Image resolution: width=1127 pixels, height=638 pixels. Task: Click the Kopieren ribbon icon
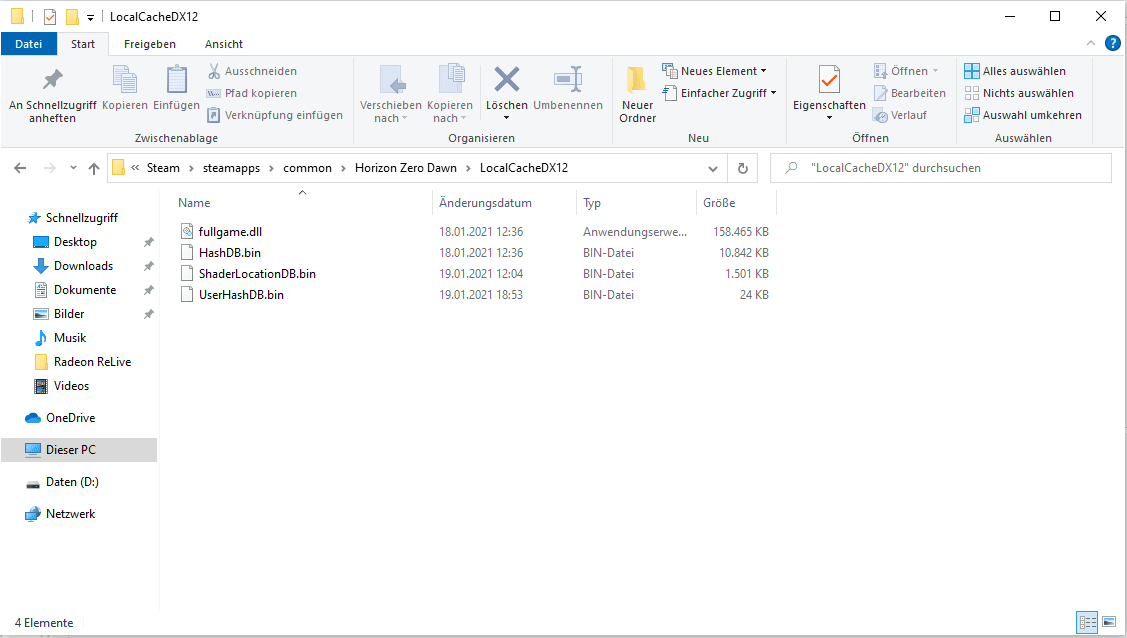[x=125, y=80]
